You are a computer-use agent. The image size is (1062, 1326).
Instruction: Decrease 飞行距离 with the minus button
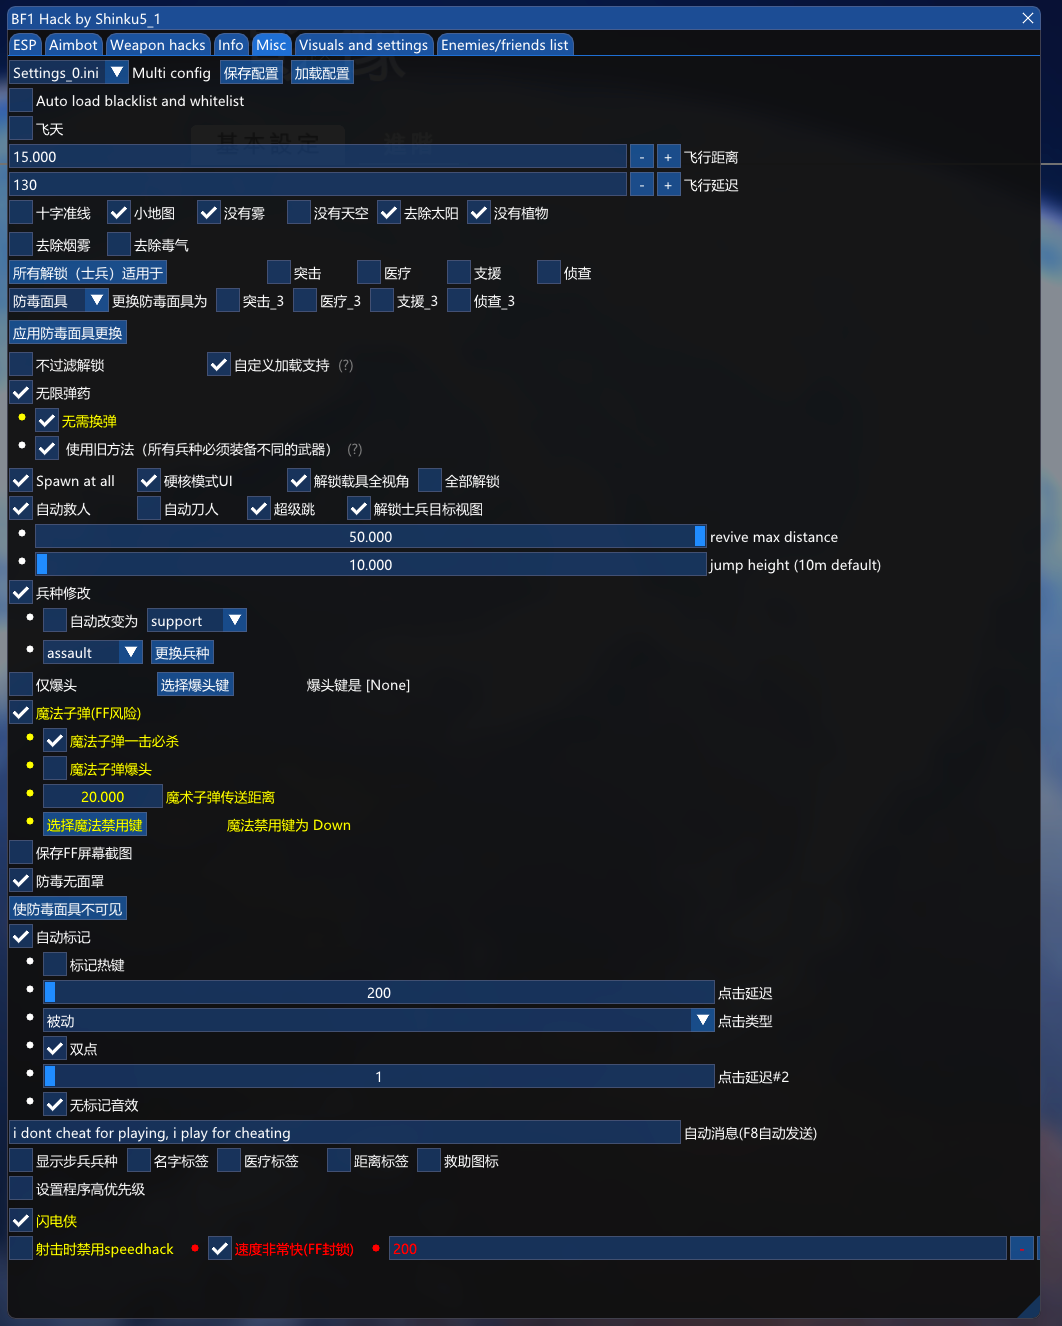pos(642,157)
